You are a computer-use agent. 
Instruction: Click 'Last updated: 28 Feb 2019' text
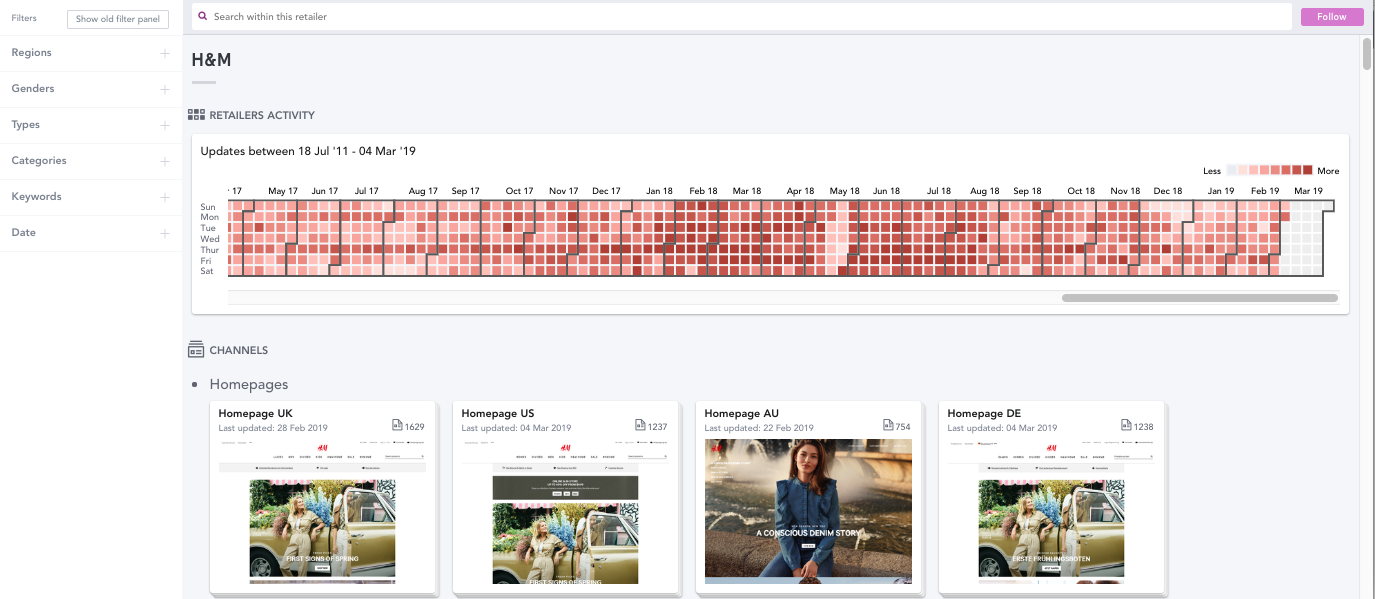click(273, 428)
